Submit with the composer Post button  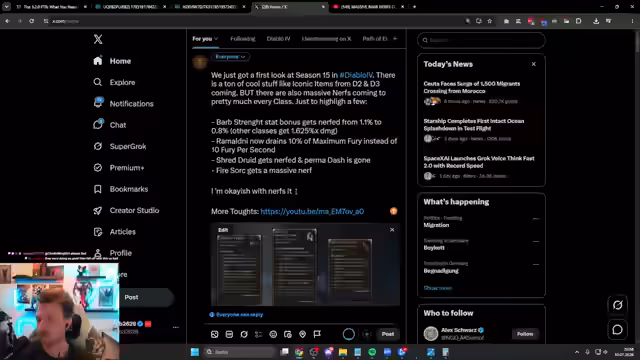[x=388, y=334]
